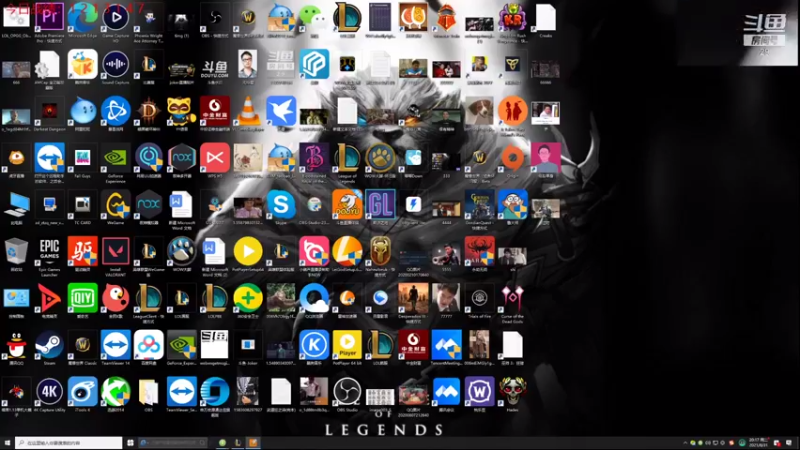
Task: Run PotPlayerSetup64 yellow play icon
Action: [x=248, y=251]
